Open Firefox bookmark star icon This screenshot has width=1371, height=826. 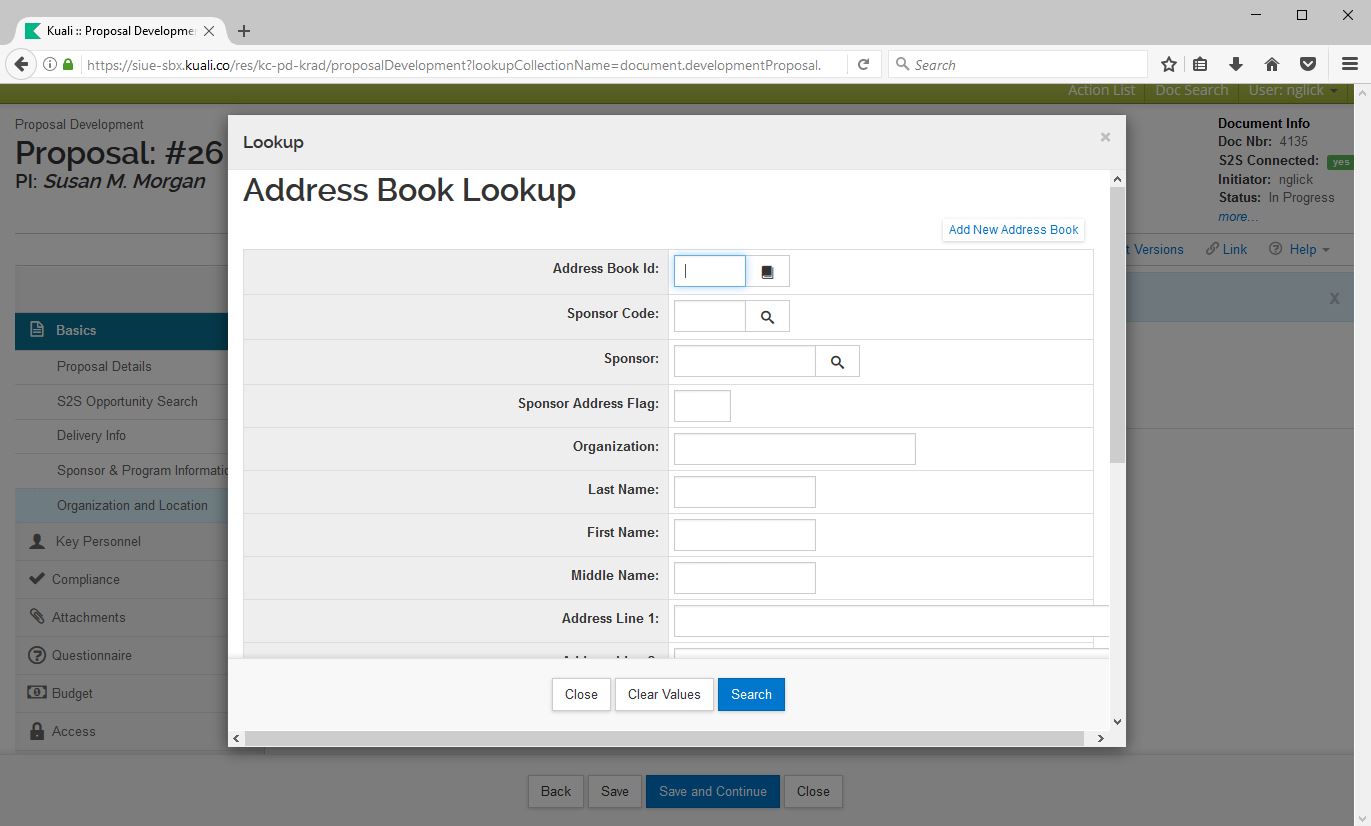tap(1168, 65)
